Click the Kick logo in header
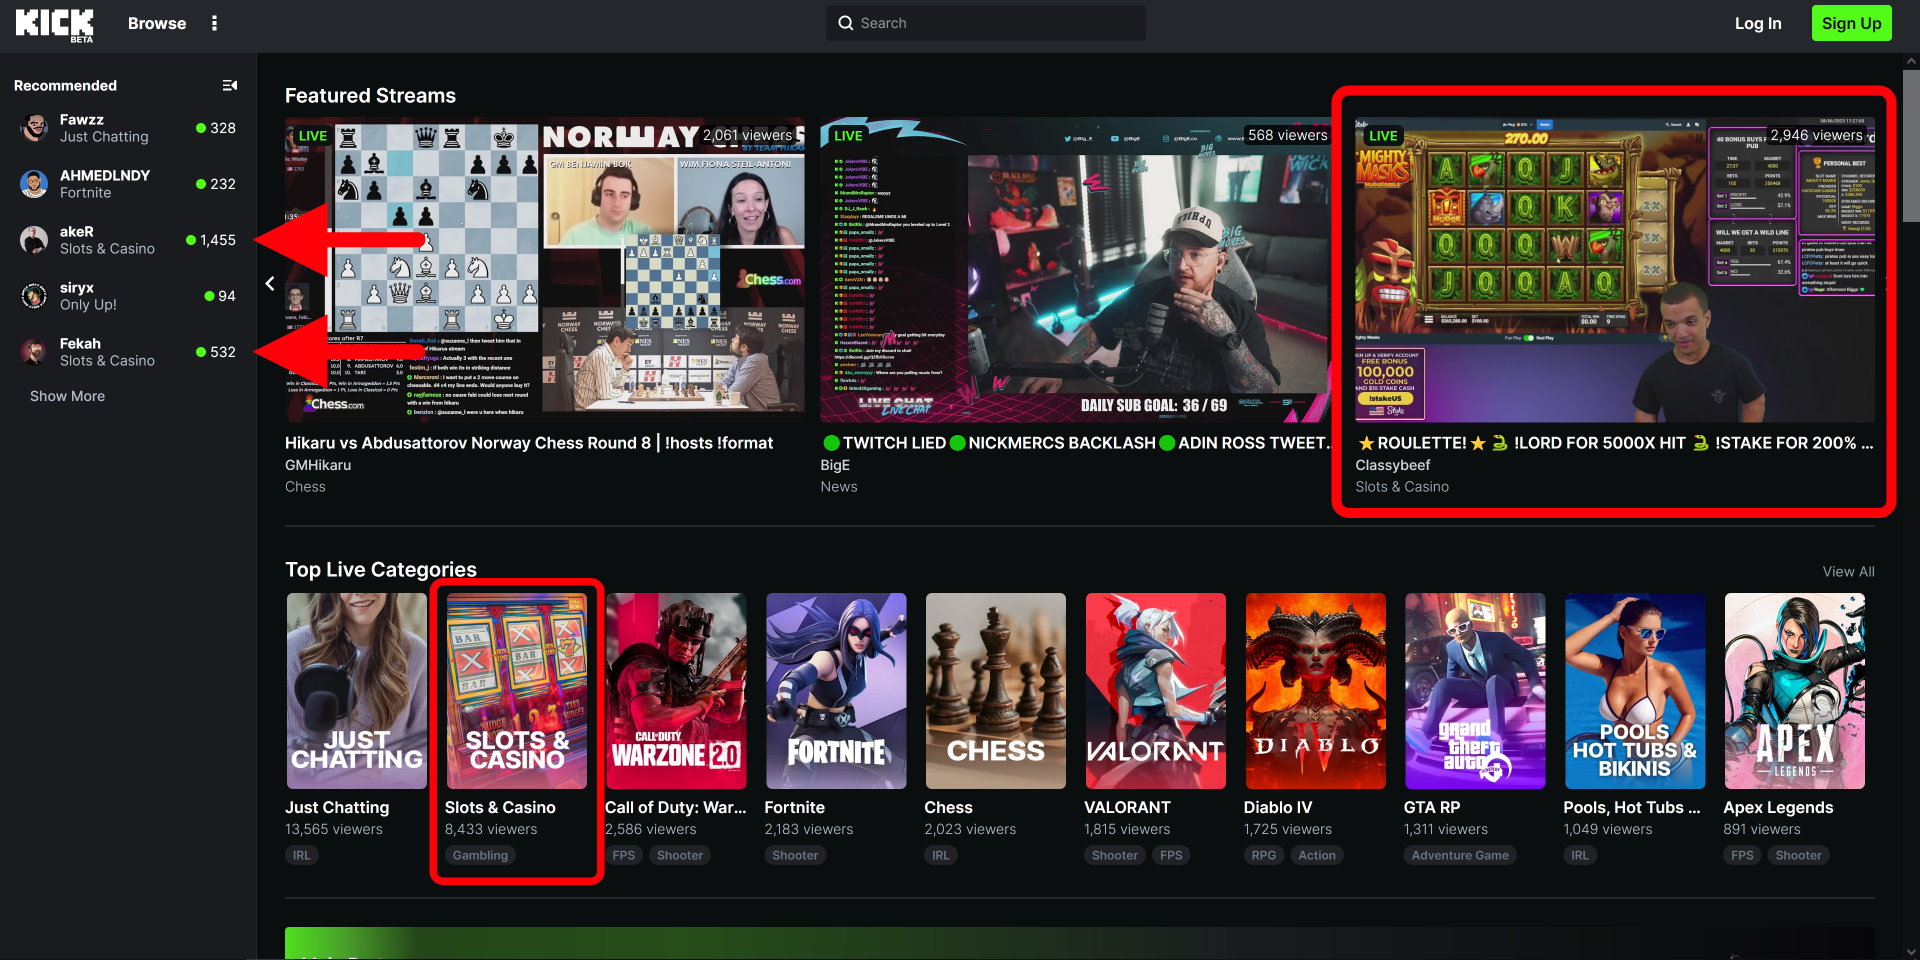 [54, 24]
